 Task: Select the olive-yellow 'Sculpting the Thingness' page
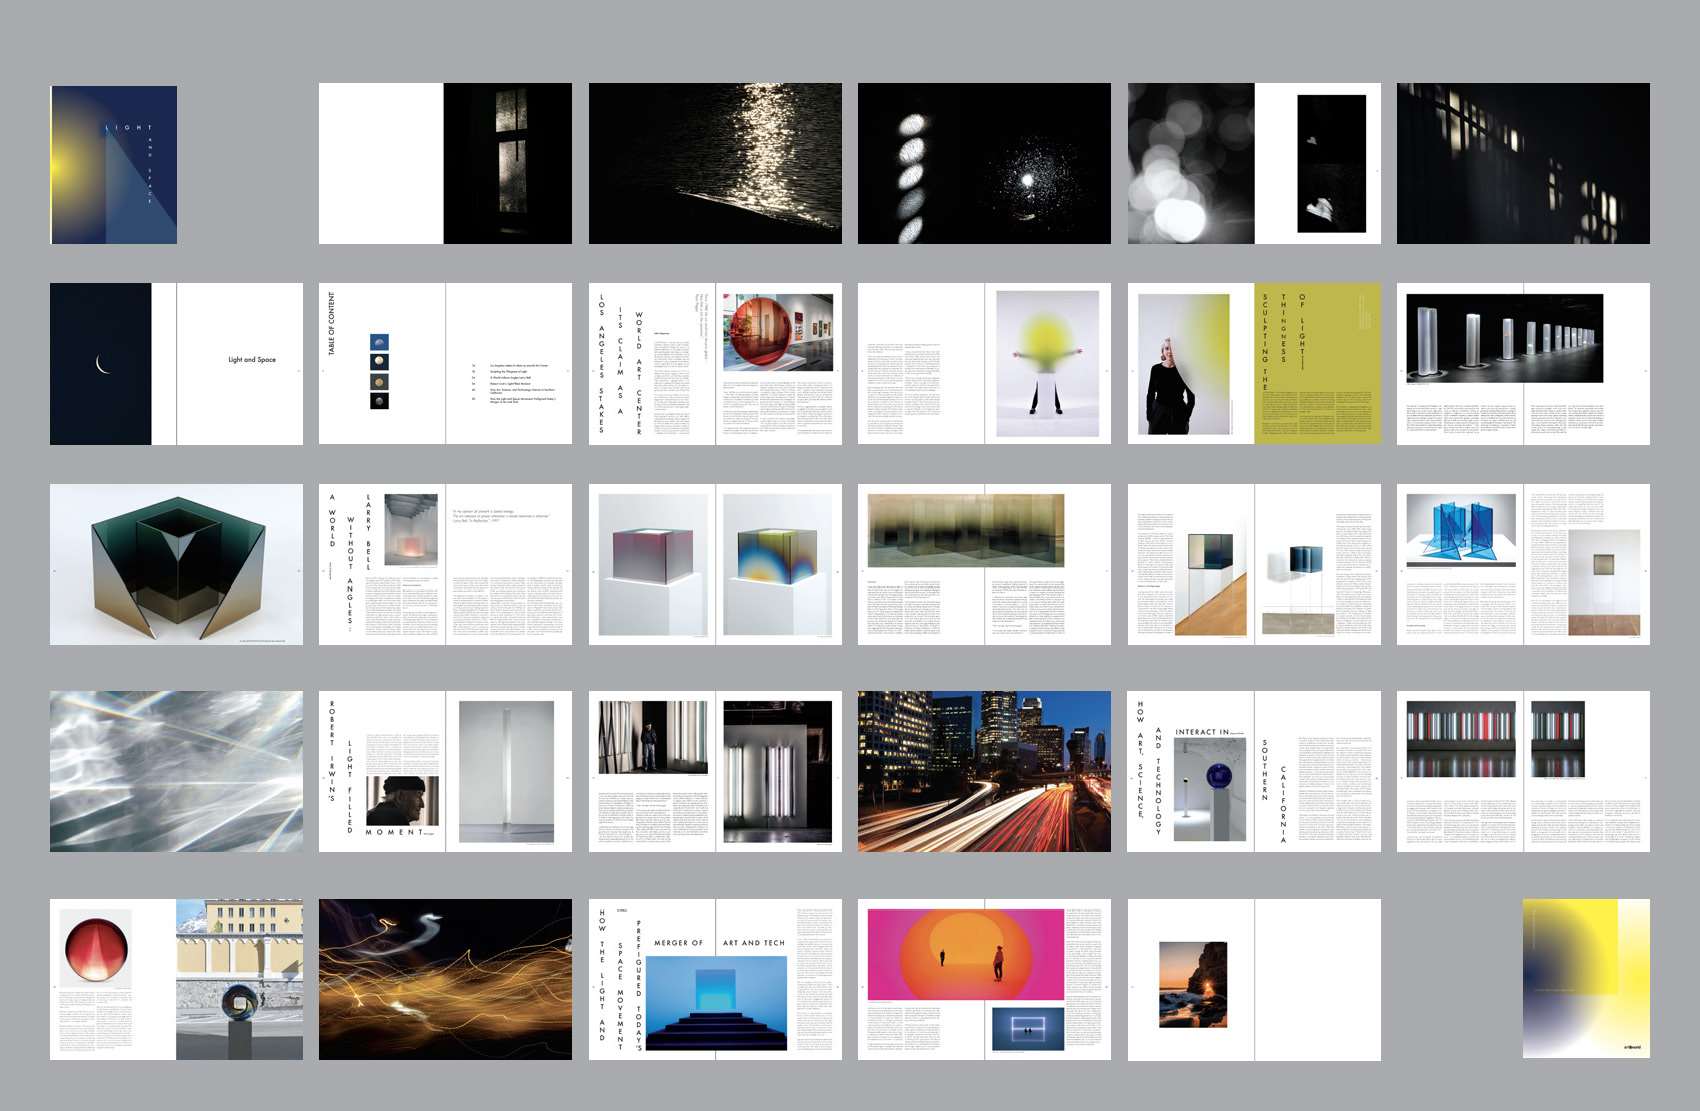tap(1317, 364)
